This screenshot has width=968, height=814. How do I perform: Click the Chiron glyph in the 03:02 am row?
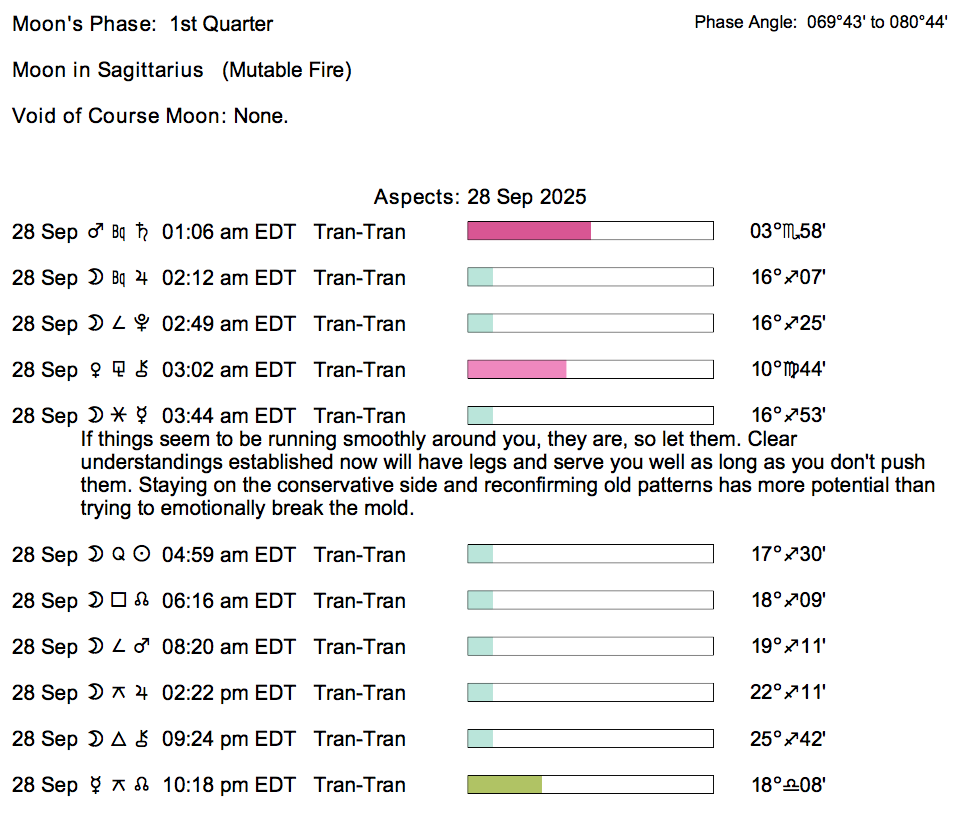click(142, 370)
